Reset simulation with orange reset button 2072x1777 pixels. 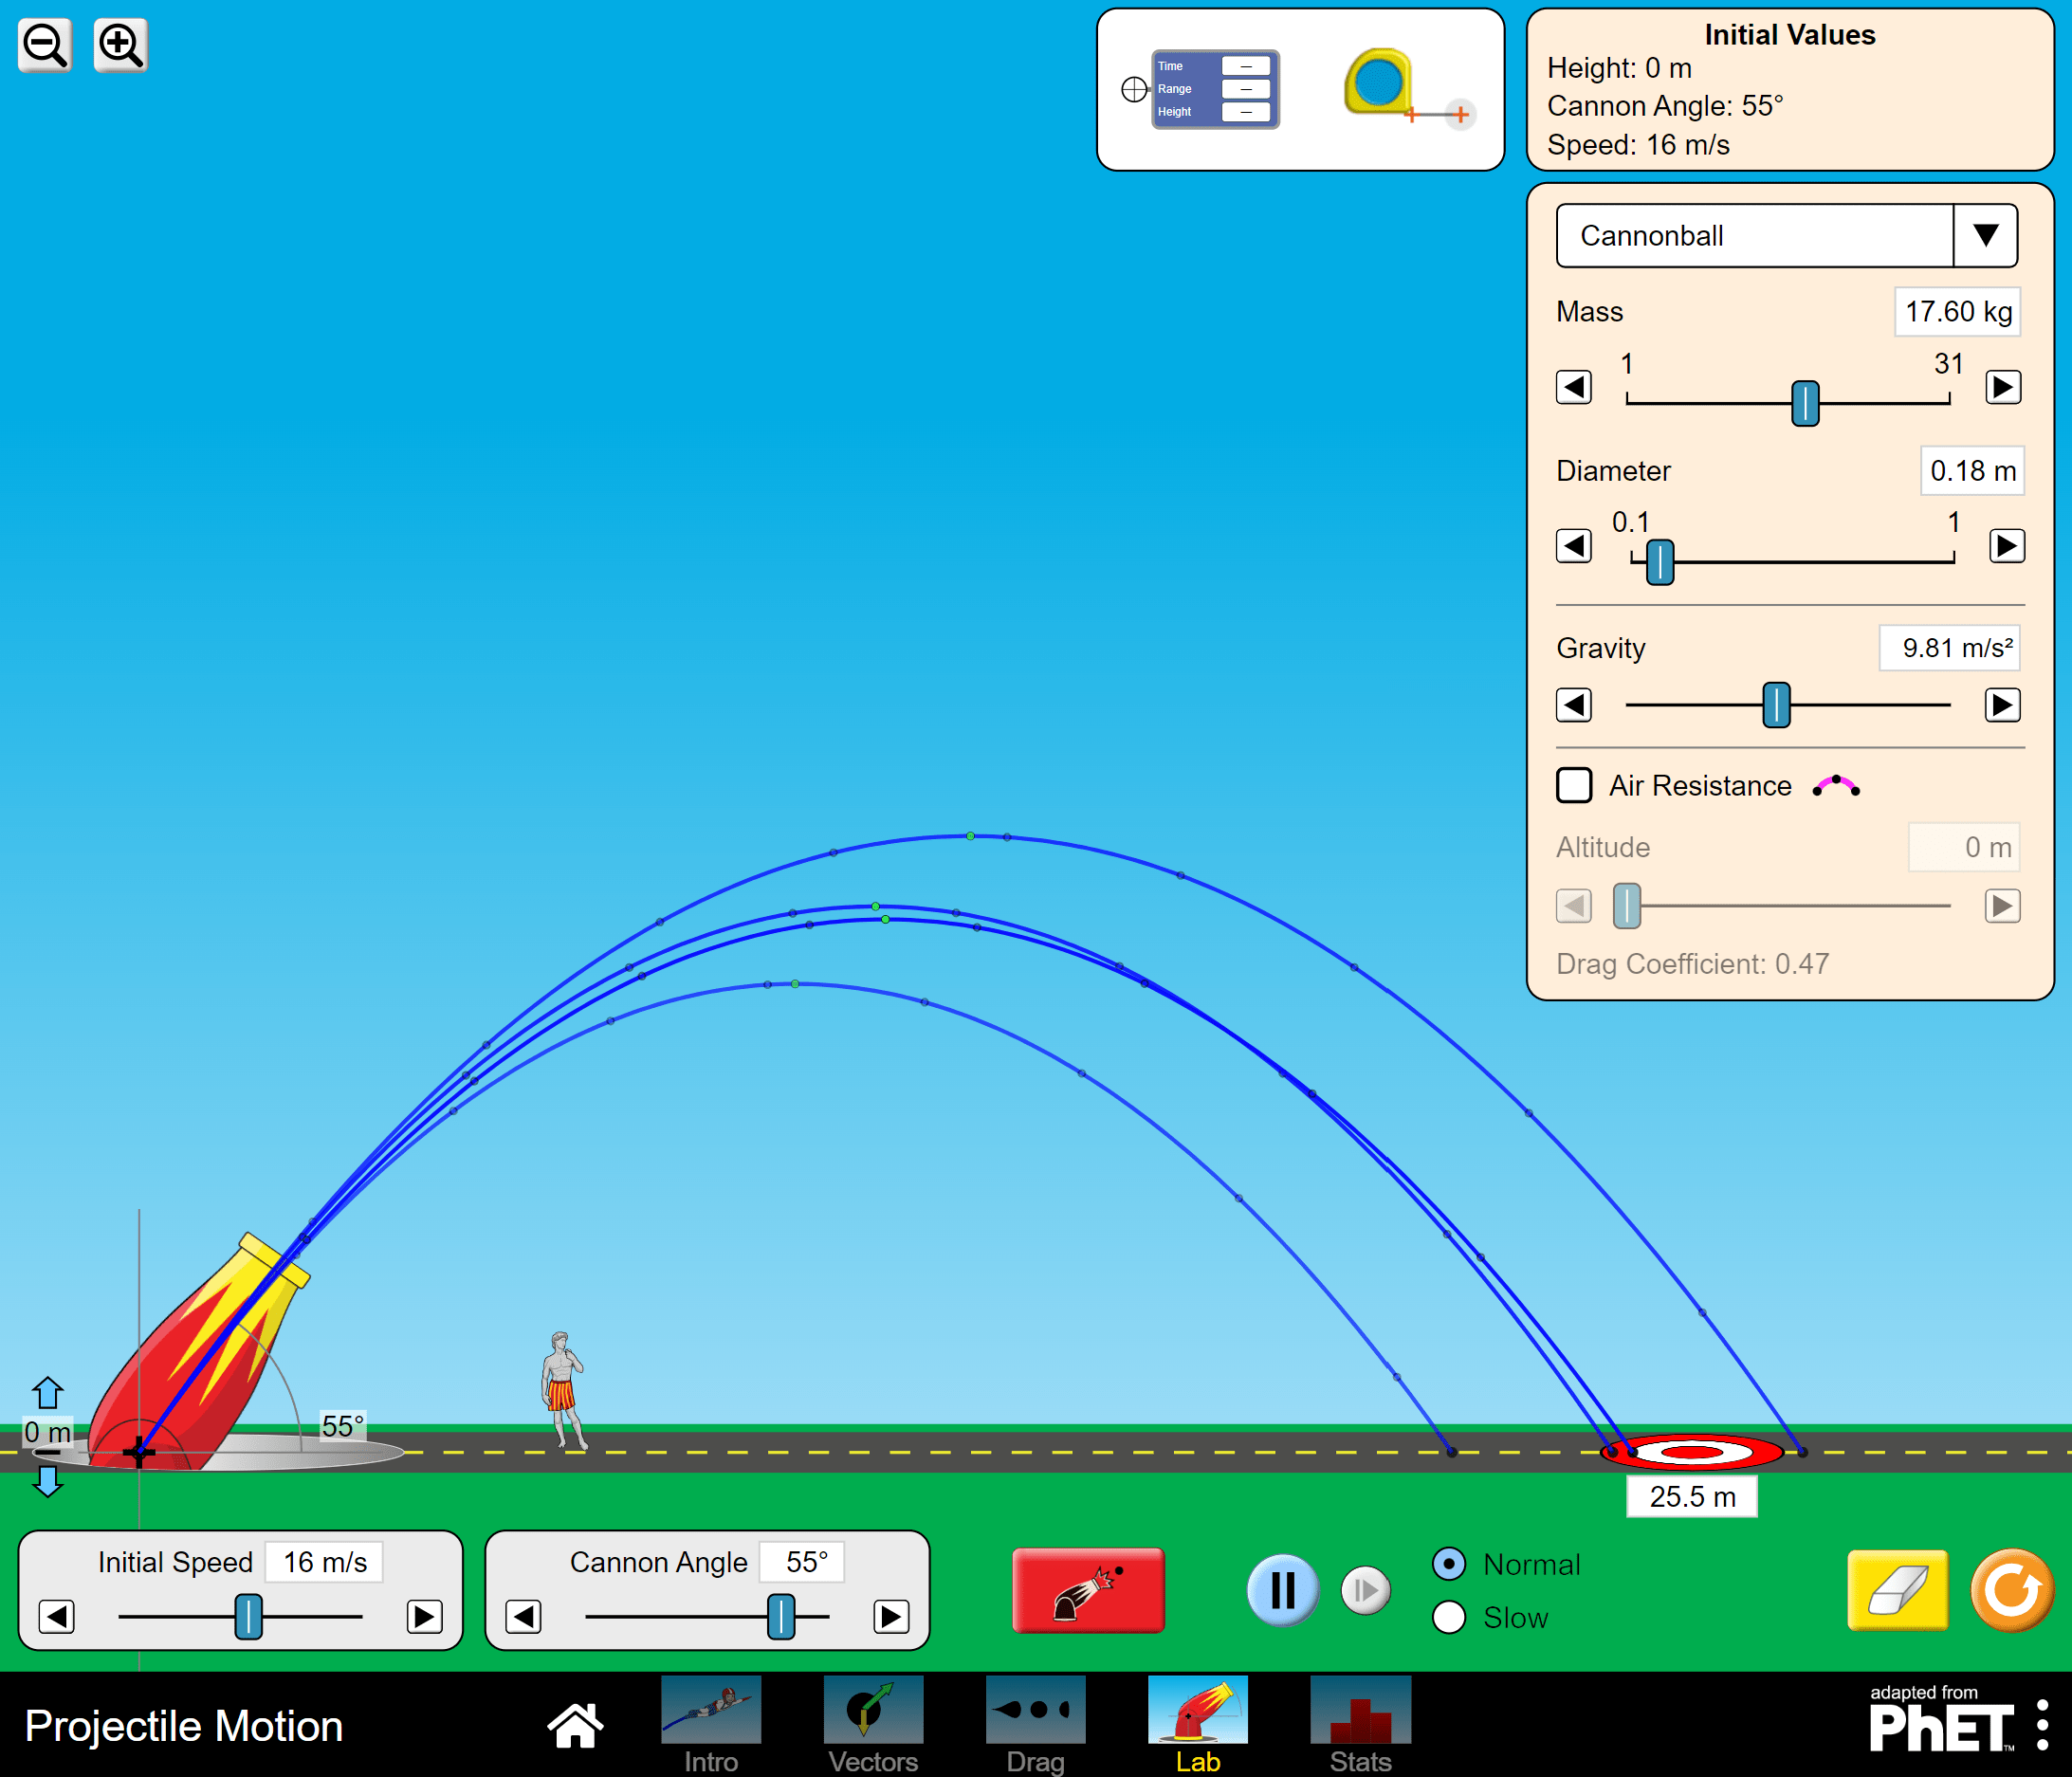pyautogui.click(x=2011, y=1590)
